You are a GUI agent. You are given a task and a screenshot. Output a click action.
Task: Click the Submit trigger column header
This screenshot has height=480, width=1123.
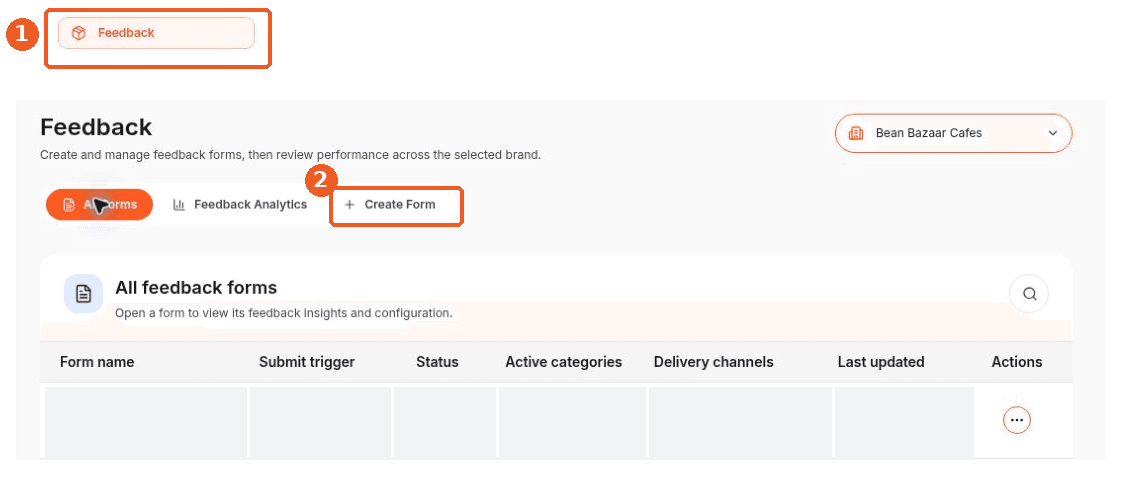tap(307, 363)
